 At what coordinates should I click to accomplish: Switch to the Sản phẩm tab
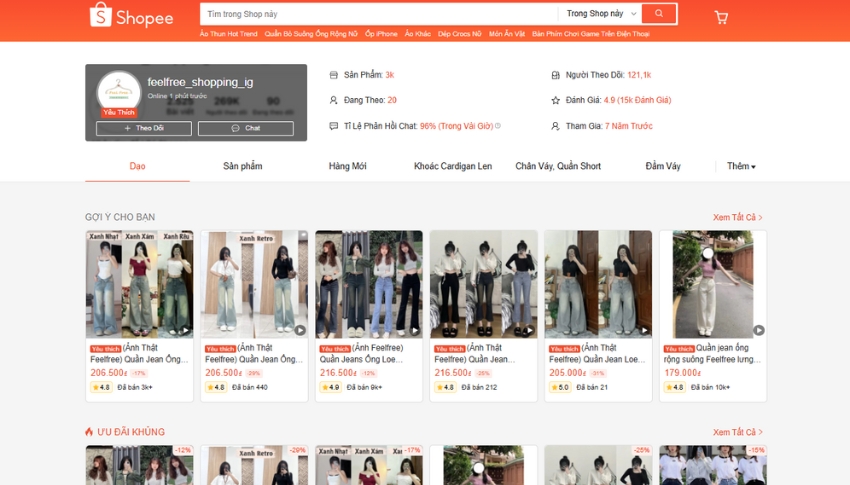tap(242, 166)
